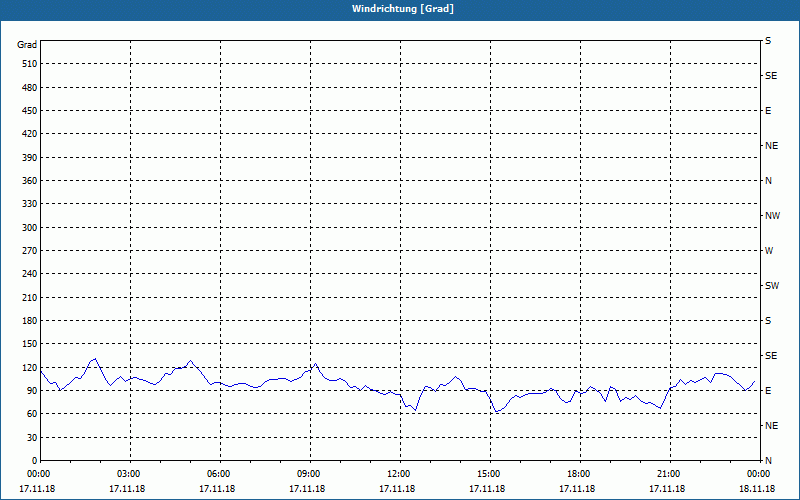Select the 18.11.18 date label

point(757,488)
